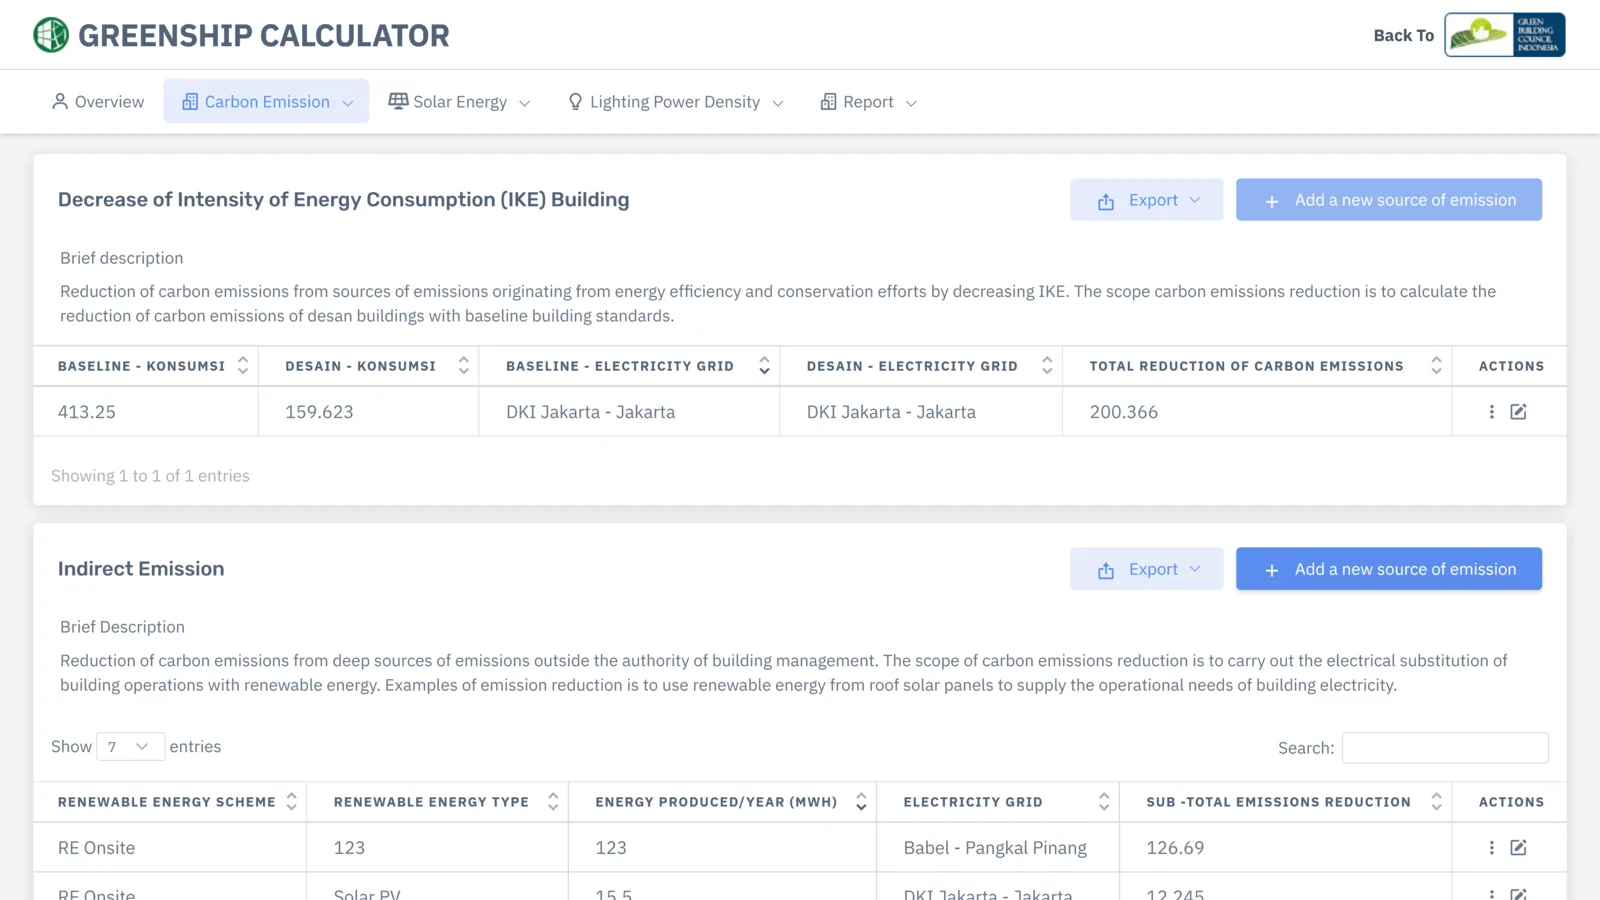The image size is (1600, 900).
Task: Click Showing 1 to 1 of 1 entries text
Action: point(150,476)
